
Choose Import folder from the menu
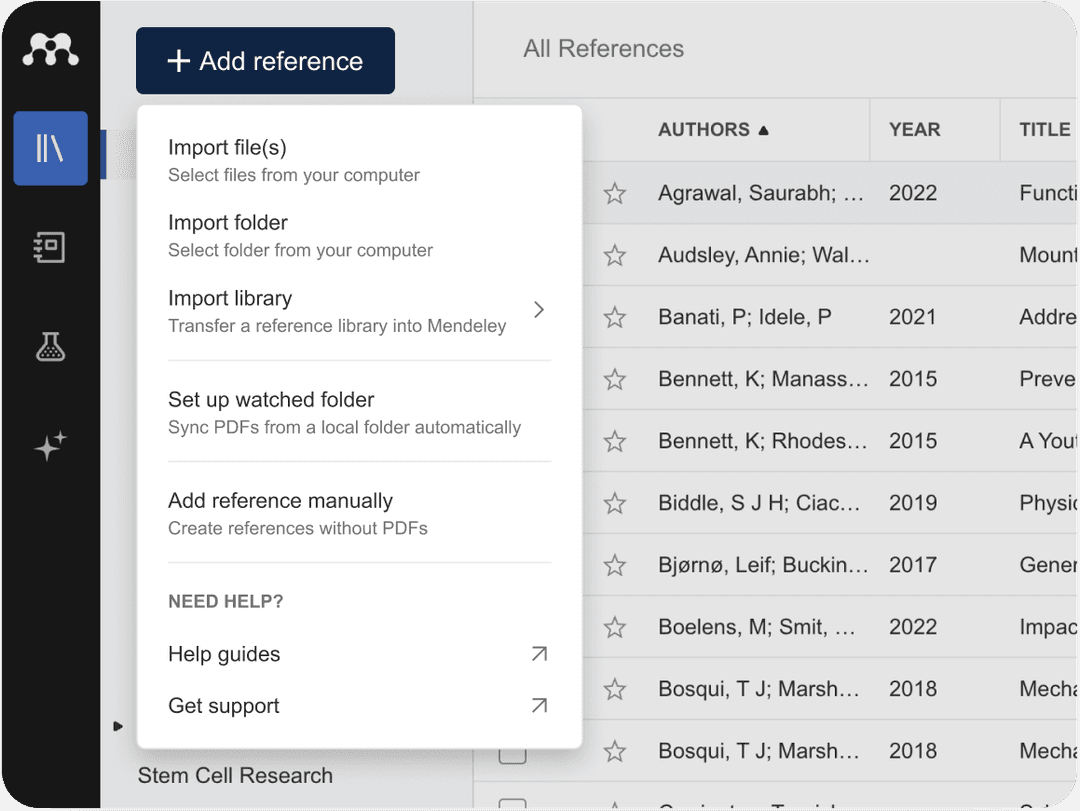(x=360, y=236)
